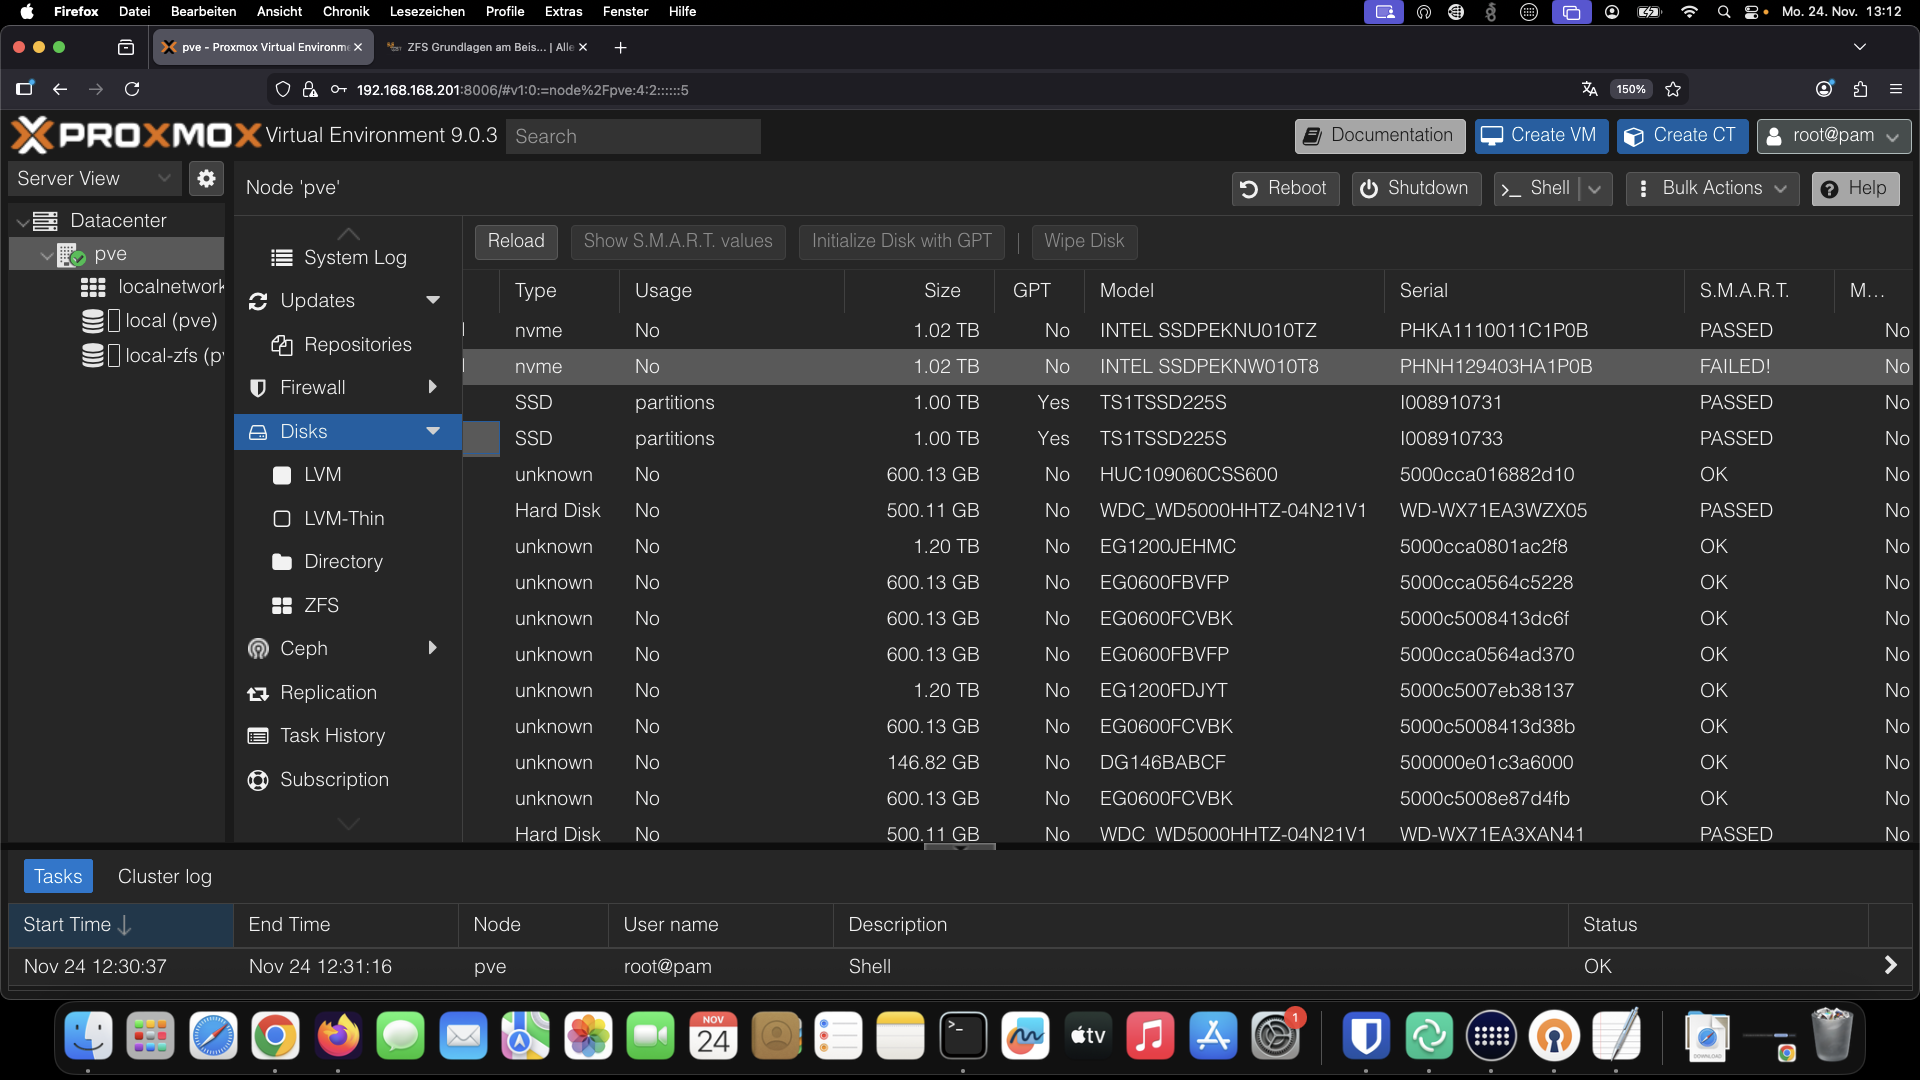The image size is (1920, 1080).
Task: Open LVM-Thin disk view
Action: (x=343, y=519)
